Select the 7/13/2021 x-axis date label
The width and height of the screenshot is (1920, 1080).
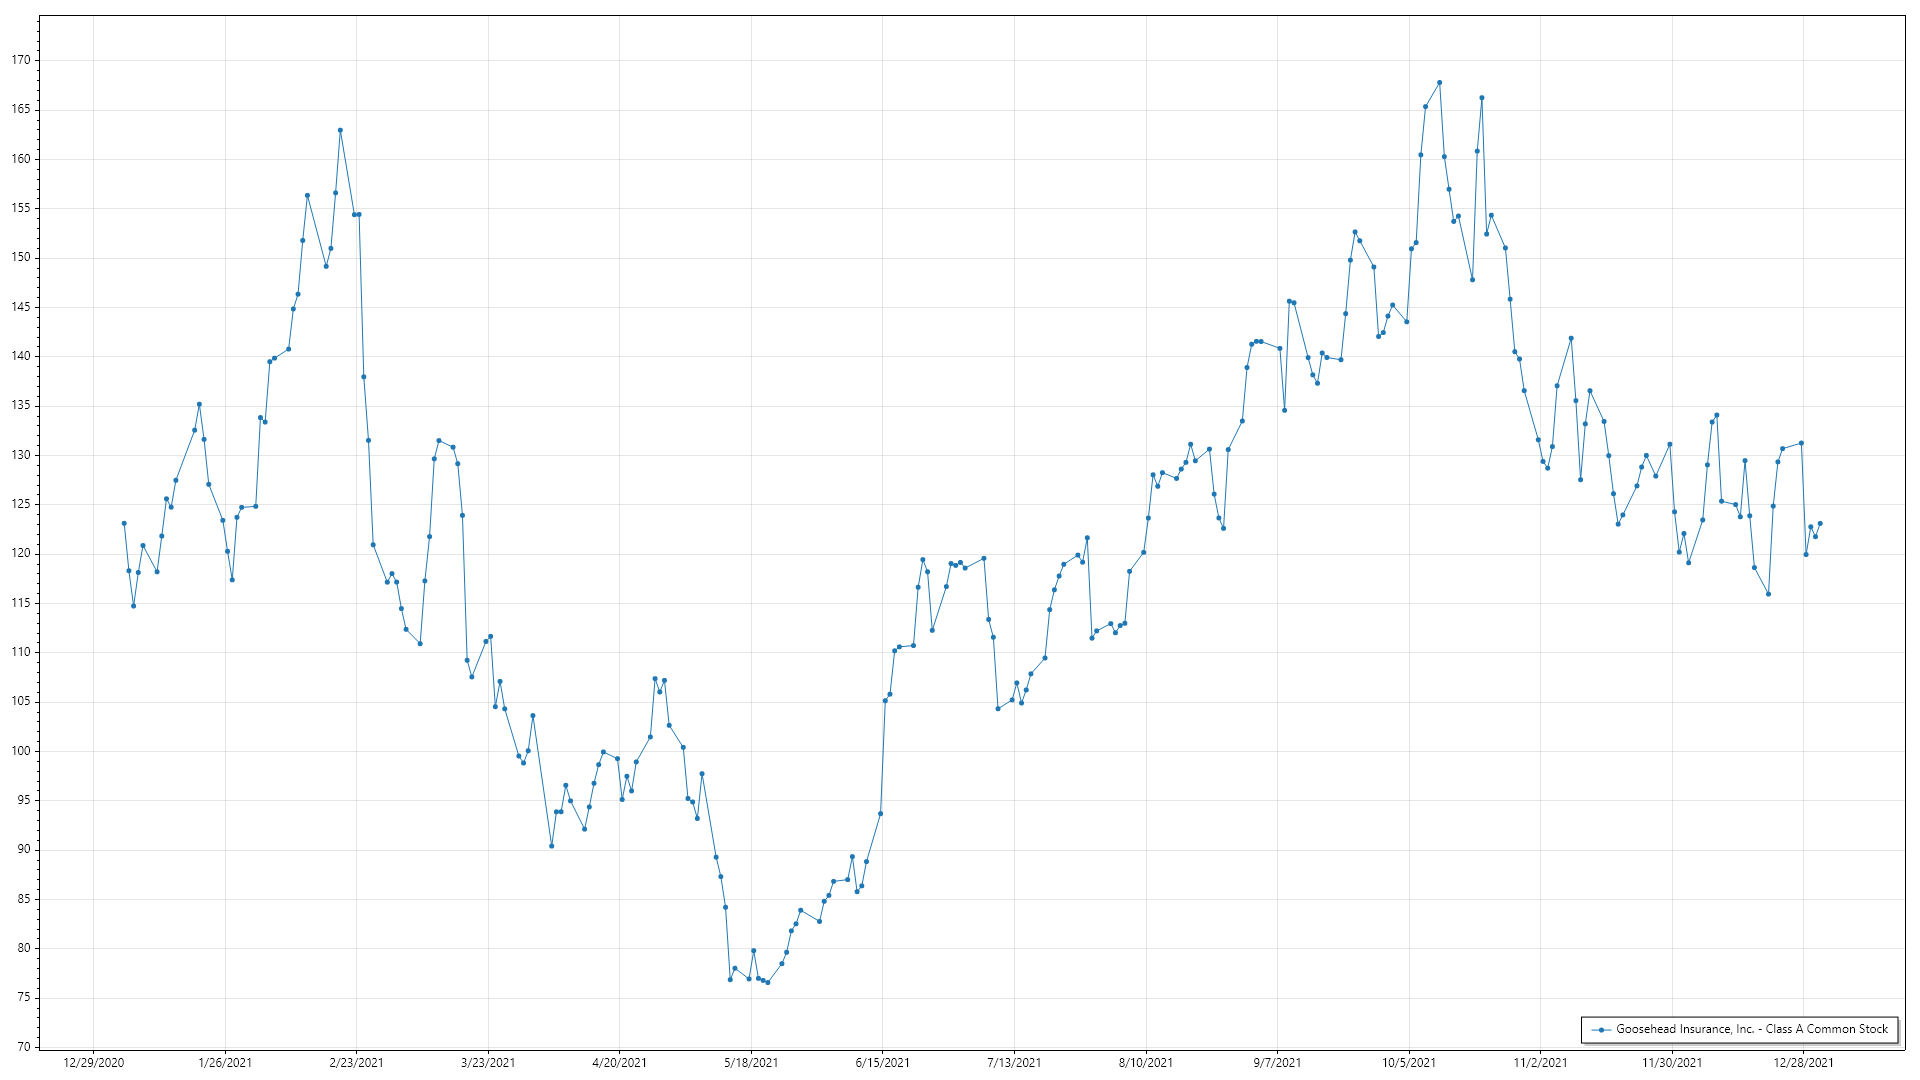coord(1014,1062)
